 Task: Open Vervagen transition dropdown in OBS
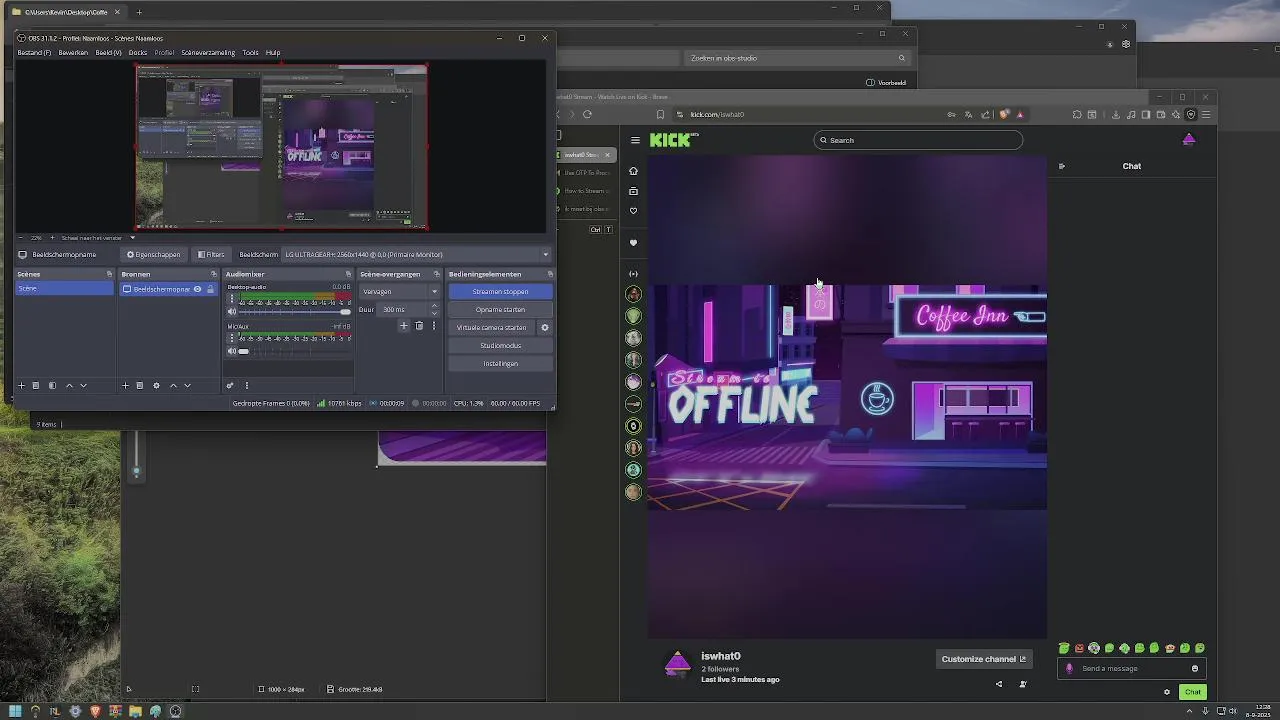[x=399, y=291]
